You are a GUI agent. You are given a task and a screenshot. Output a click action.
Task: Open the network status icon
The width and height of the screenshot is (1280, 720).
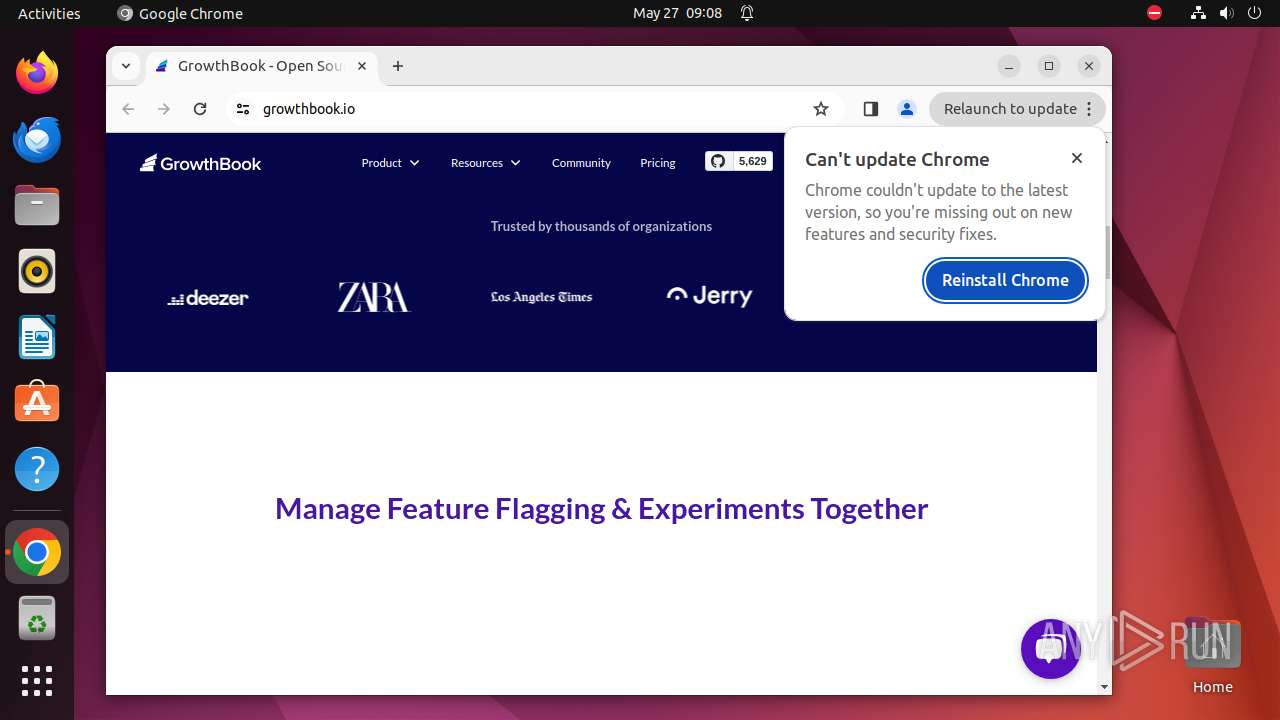pyautogui.click(x=1198, y=13)
